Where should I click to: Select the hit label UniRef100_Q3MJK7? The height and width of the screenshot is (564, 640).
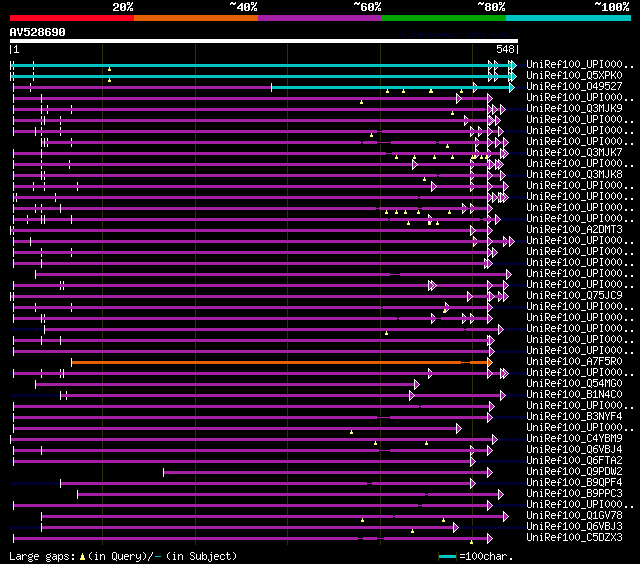pyautogui.click(x=574, y=153)
